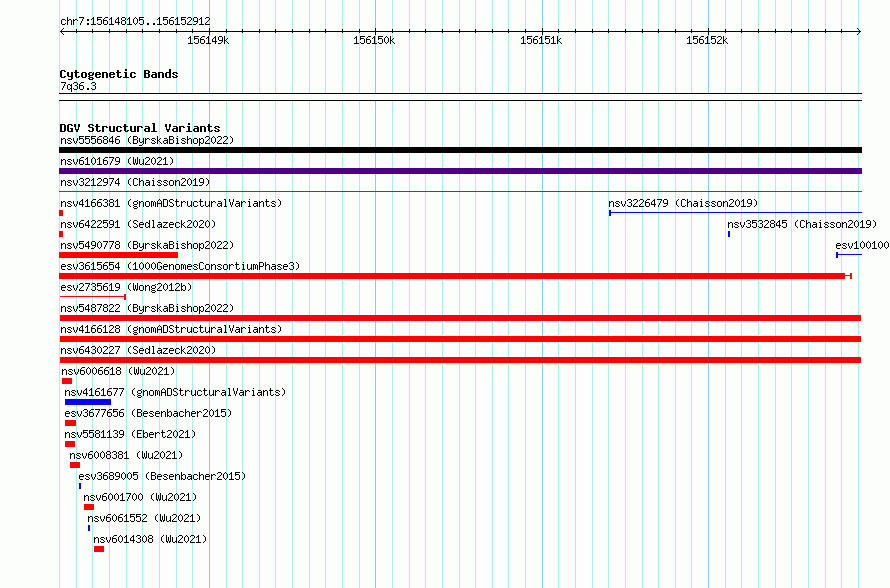This screenshot has width=890, height=588.
Task: Click the Cytogenetic Bands track title
Action: coord(119,74)
